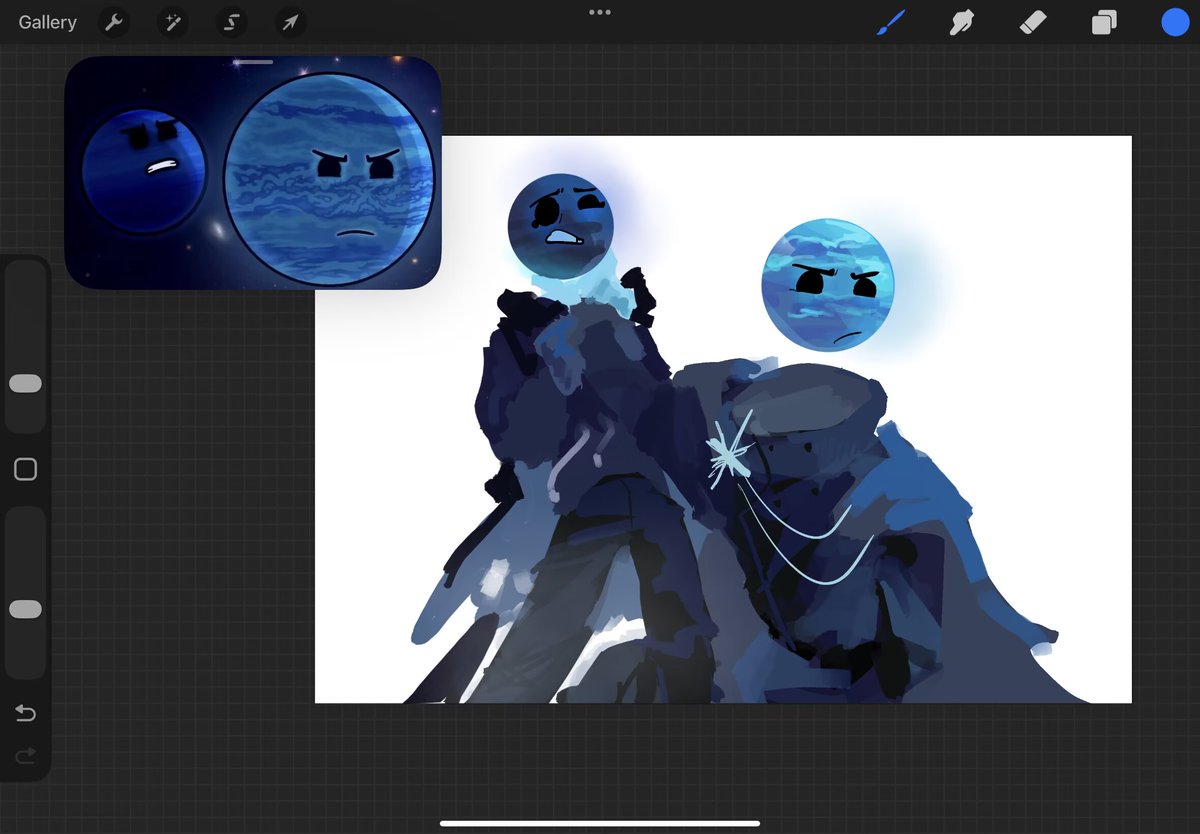Screen dimensions: 1200x834
Task: Select the Selection tool (S icon)
Action: click(x=232, y=22)
